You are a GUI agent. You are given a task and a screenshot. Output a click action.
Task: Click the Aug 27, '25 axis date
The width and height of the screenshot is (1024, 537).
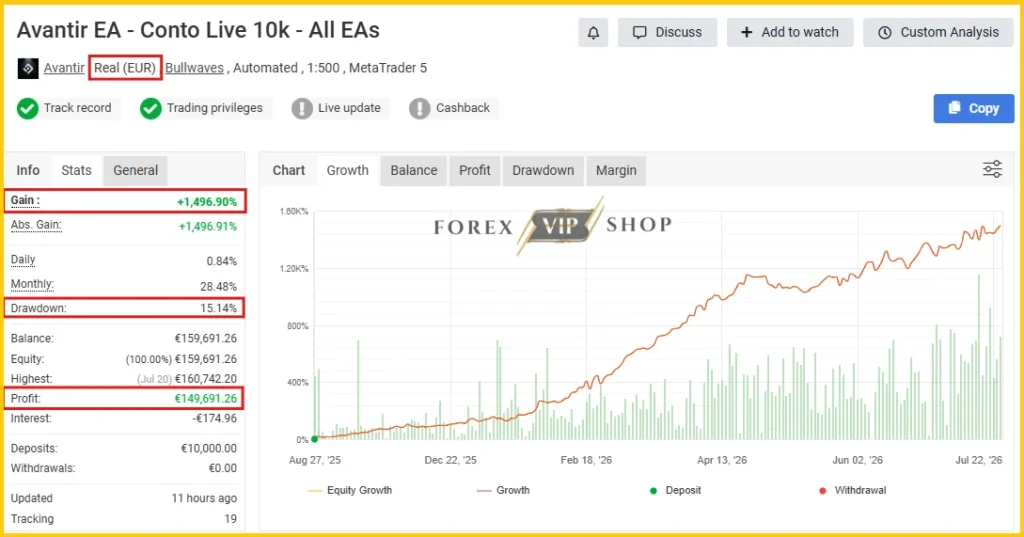pos(315,460)
